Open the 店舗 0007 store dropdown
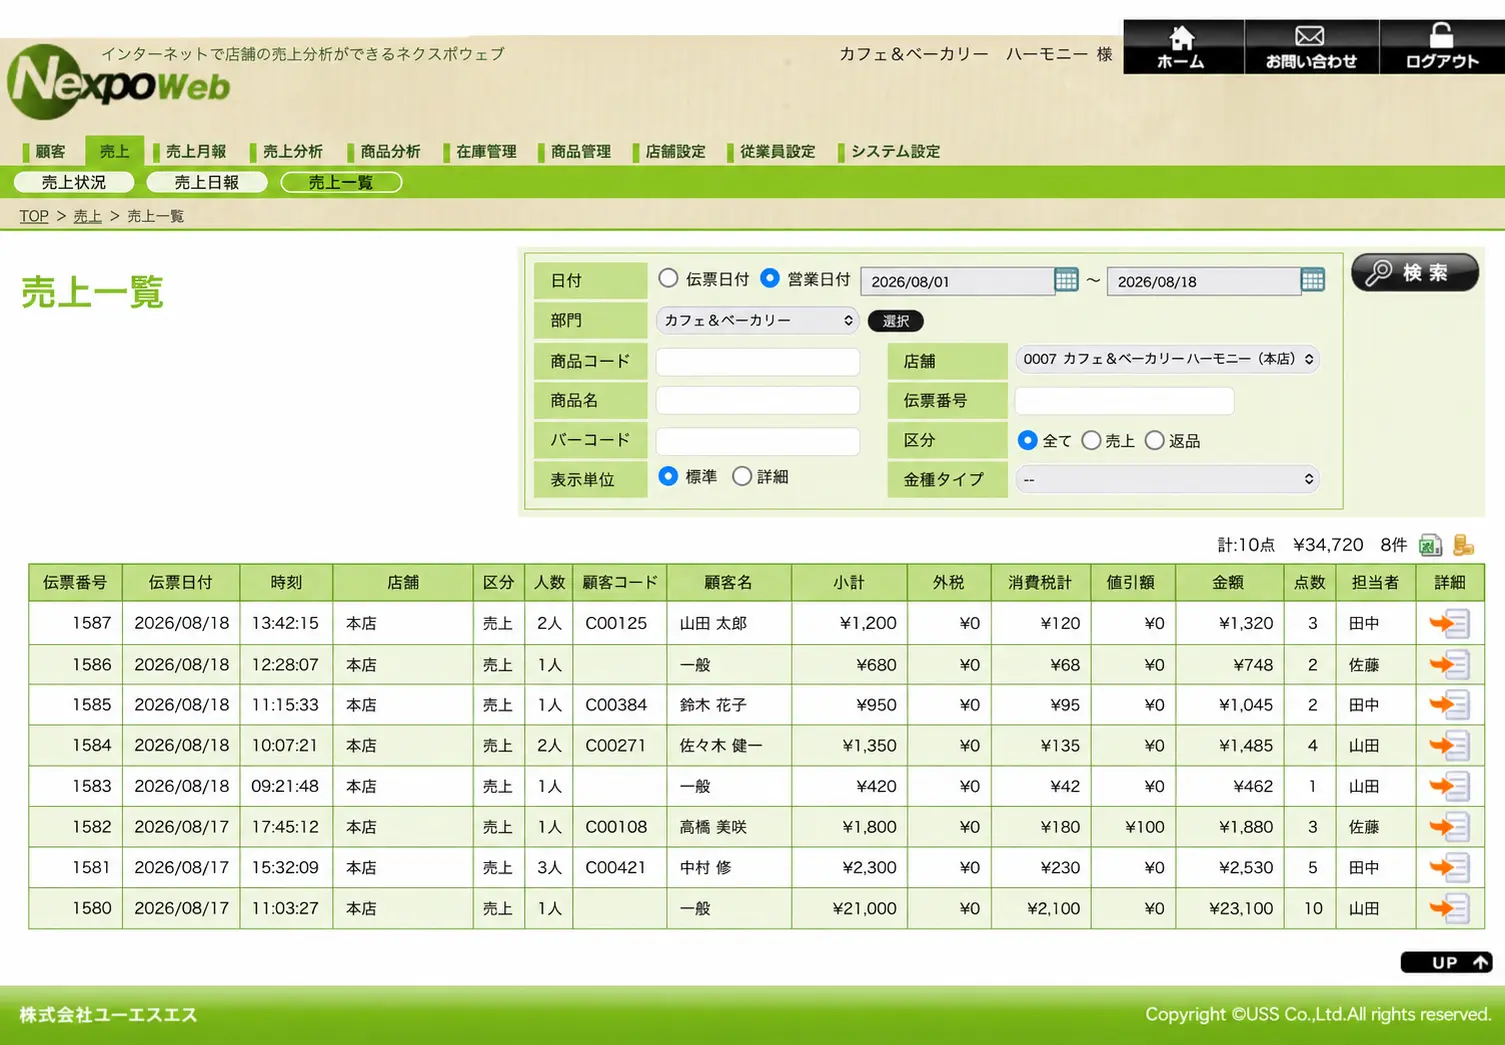The width and height of the screenshot is (1505, 1045). pos(1167,359)
